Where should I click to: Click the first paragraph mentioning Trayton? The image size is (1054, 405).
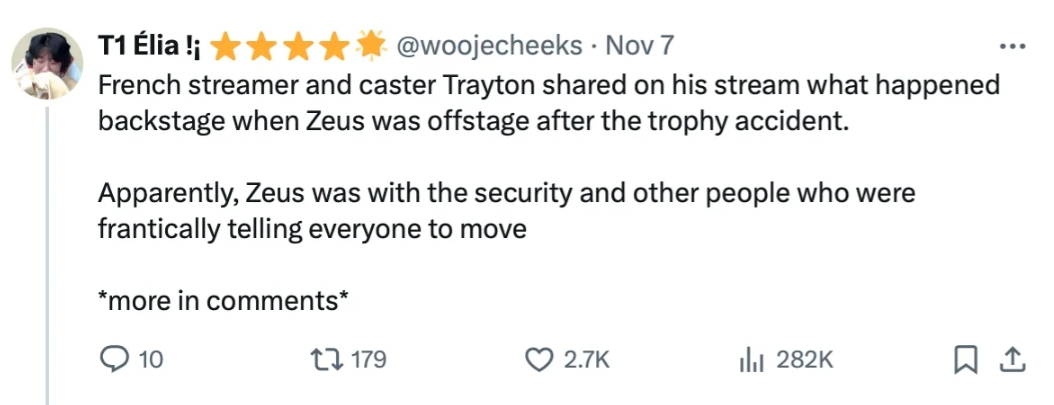tap(548, 103)
